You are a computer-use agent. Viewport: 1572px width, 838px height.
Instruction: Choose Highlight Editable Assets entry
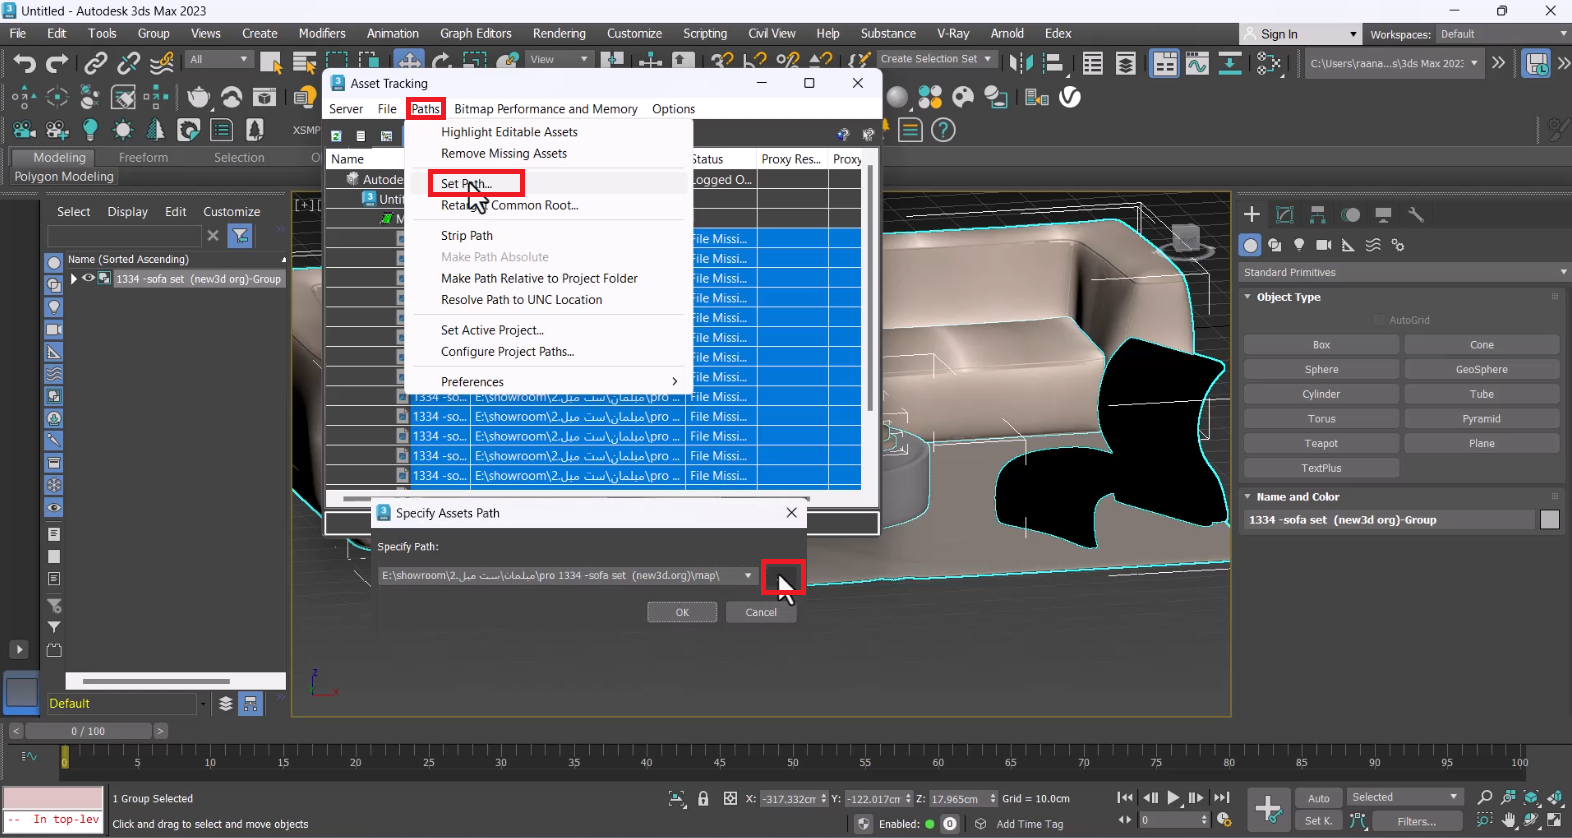tap(509, 132)
